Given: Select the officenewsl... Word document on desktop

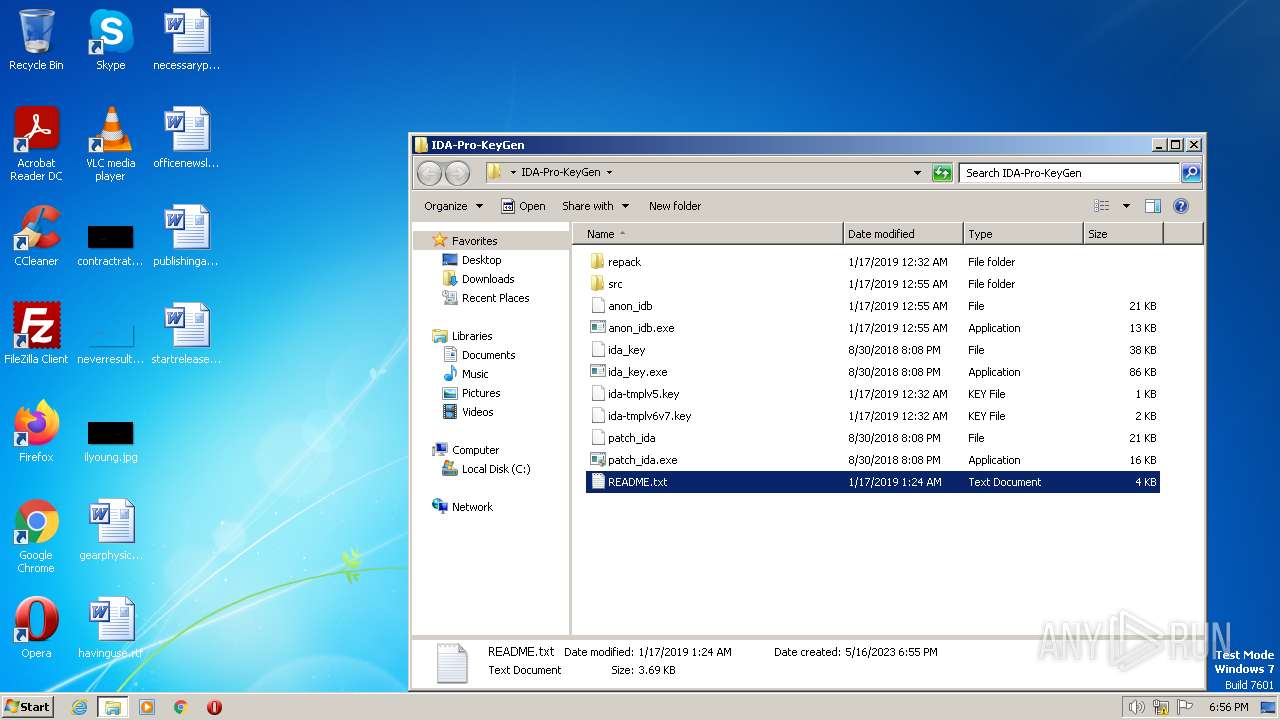Looking at the screenshot, I should 186,138.
